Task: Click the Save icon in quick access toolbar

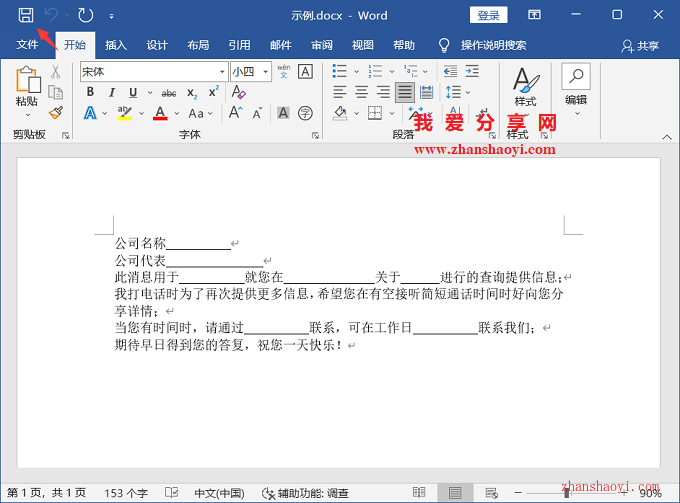Action: [26, 15]
